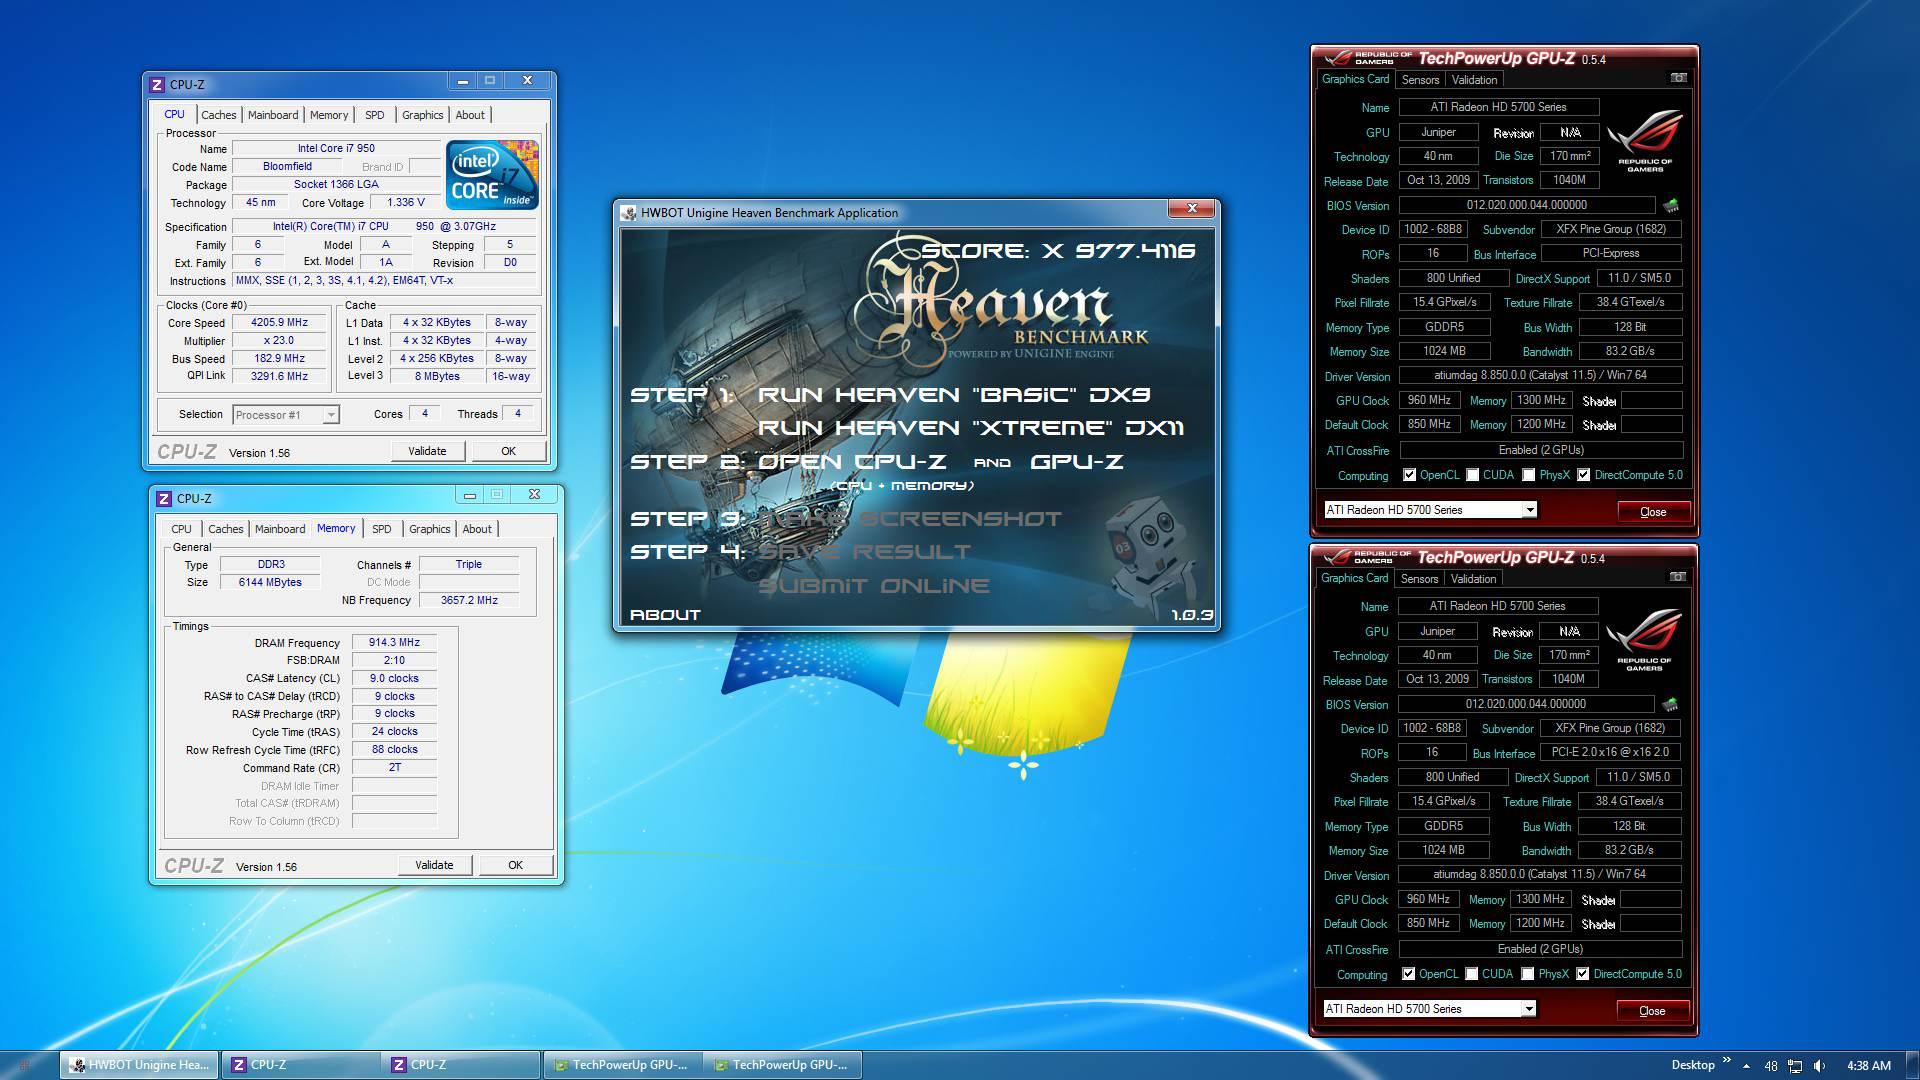Click the ROG logo in the bottom GPU-Z window
The width and height of the screenshot is (1920, 1080).
coord(1644,640)
